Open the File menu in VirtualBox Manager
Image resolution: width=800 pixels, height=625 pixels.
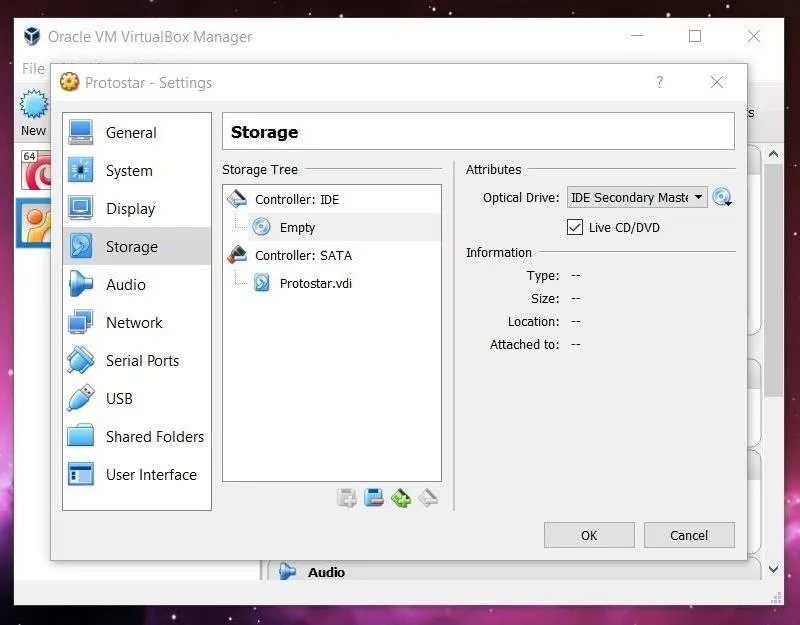(33, 68)
